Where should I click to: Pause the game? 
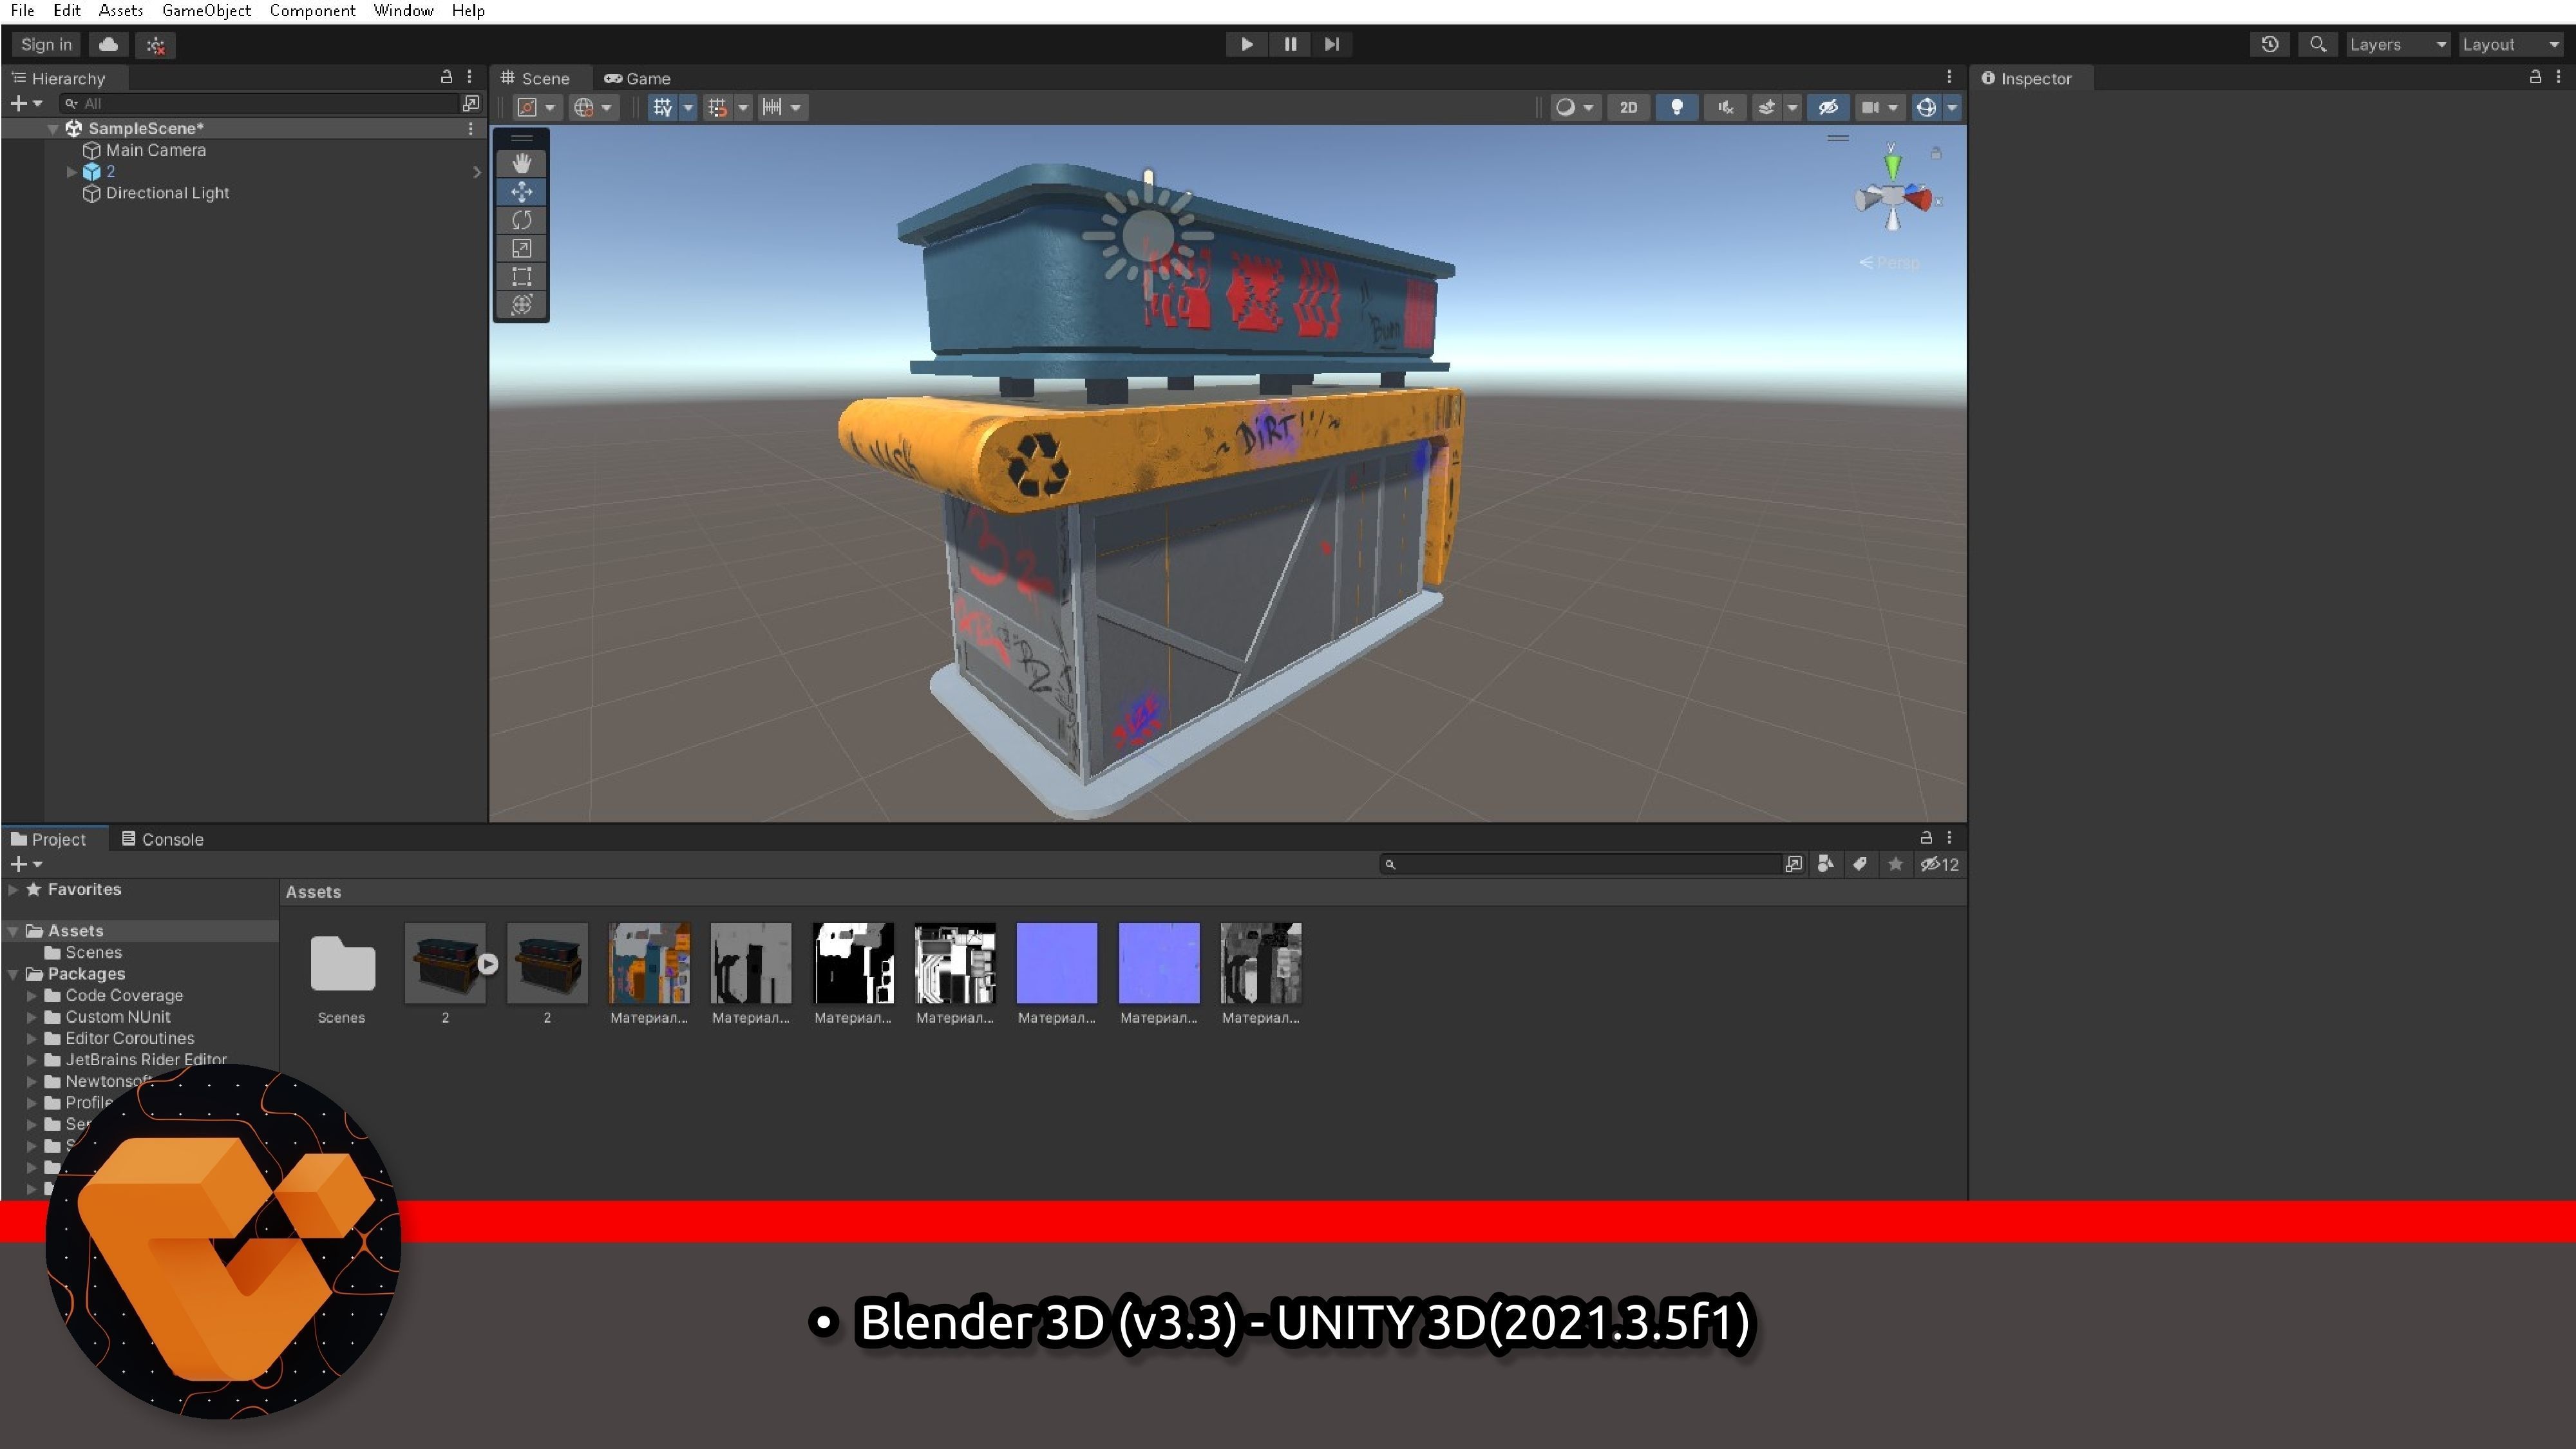1290,44
